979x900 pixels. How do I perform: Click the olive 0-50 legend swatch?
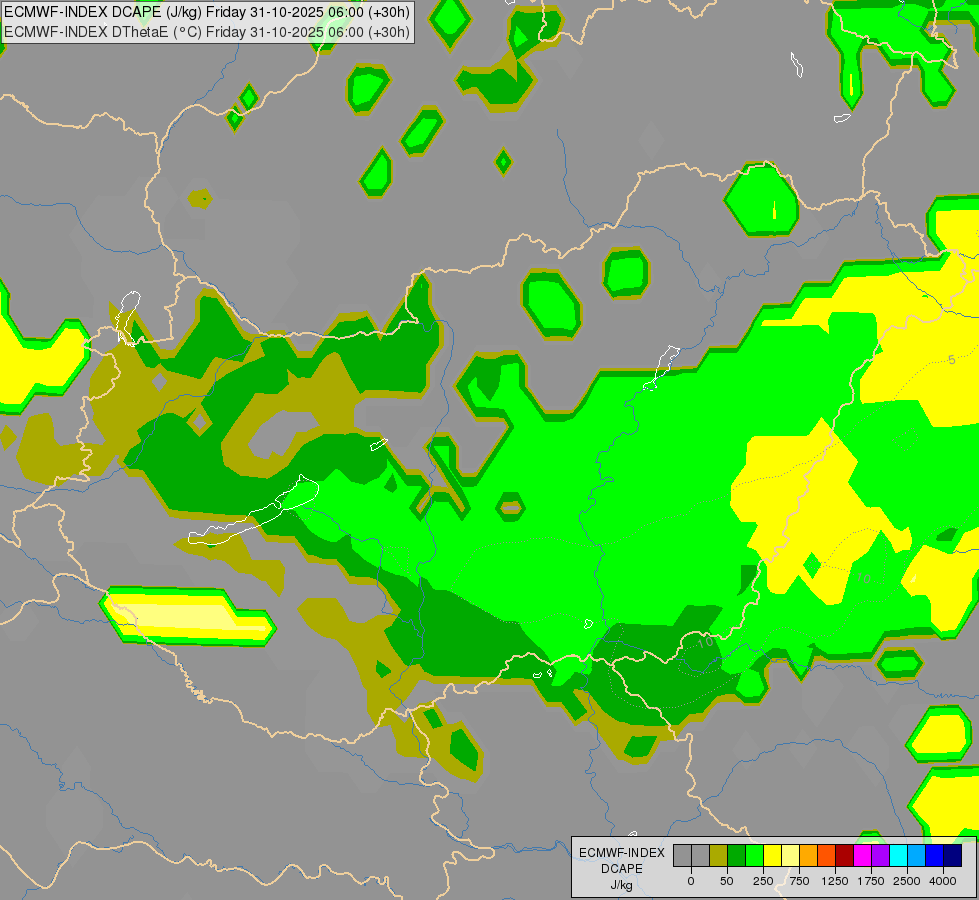point(718,856)
